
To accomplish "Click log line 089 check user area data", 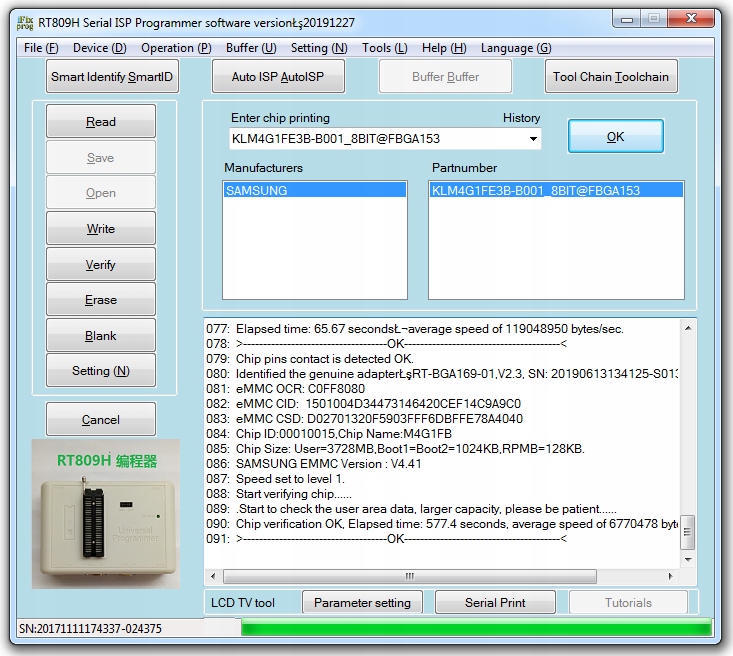I will pos(411,509).
